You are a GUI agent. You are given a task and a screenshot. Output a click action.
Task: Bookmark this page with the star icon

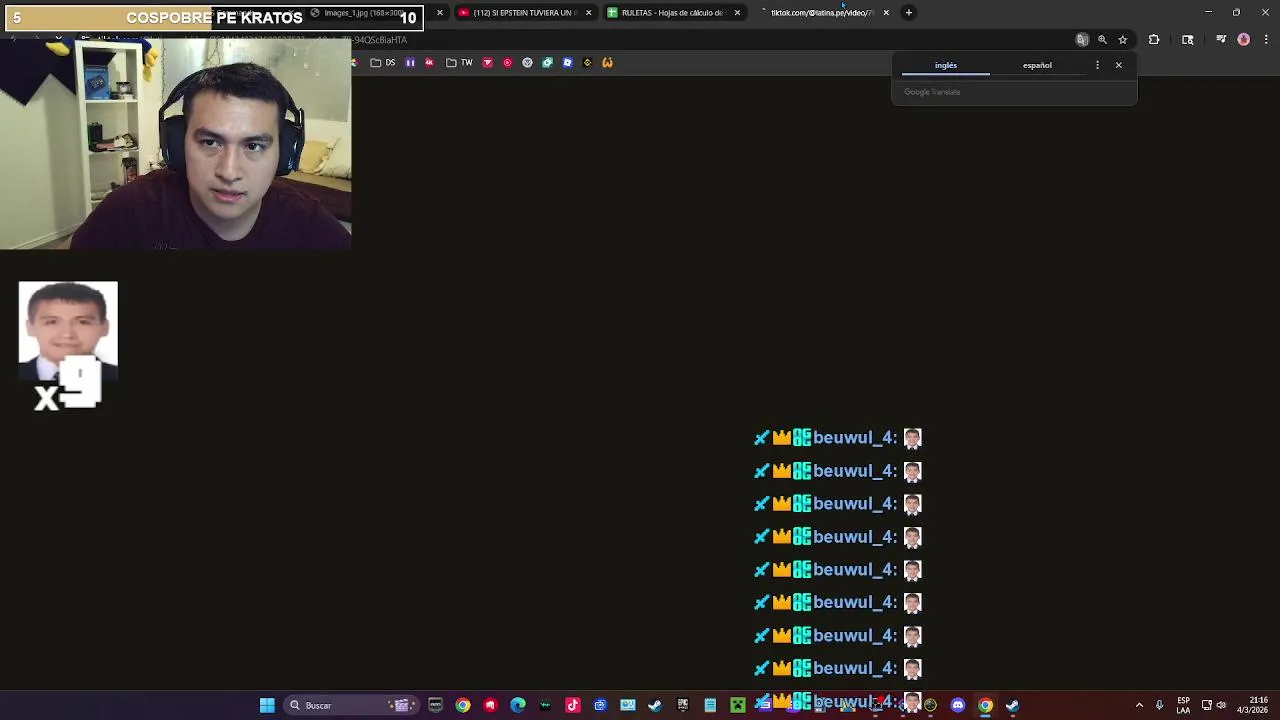coord(1123,40)
